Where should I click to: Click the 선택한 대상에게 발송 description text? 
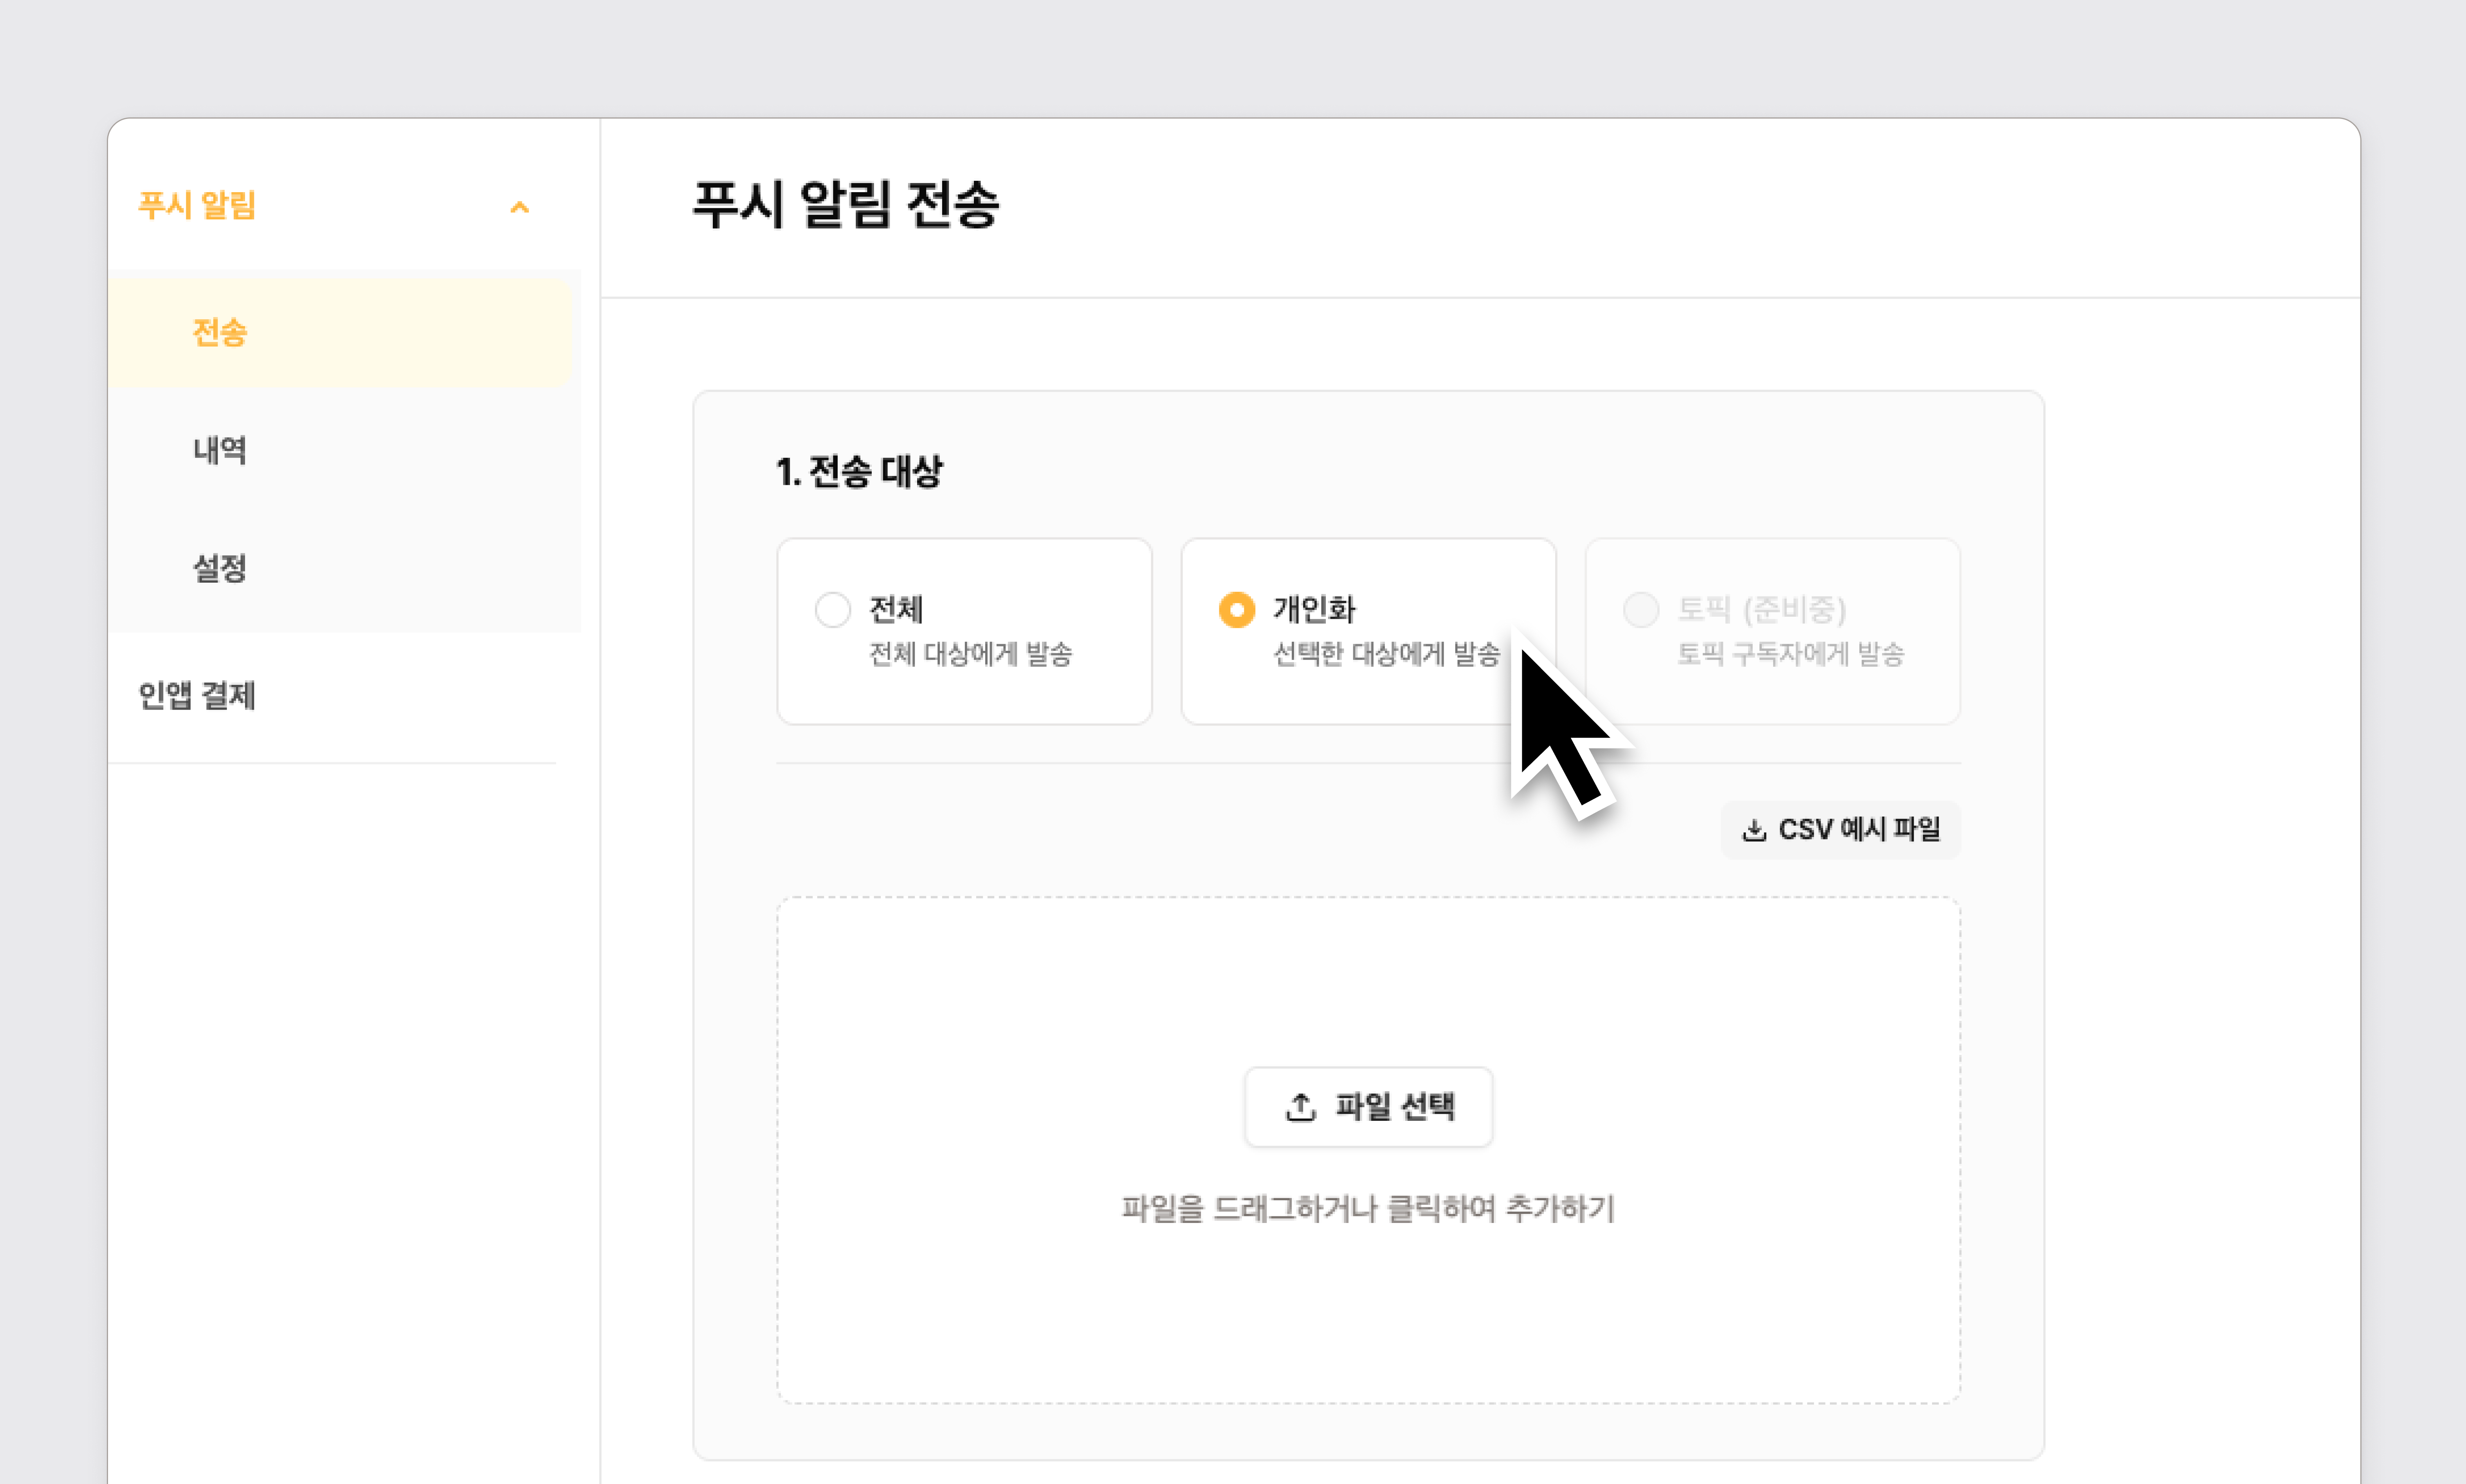point(1386,654)
